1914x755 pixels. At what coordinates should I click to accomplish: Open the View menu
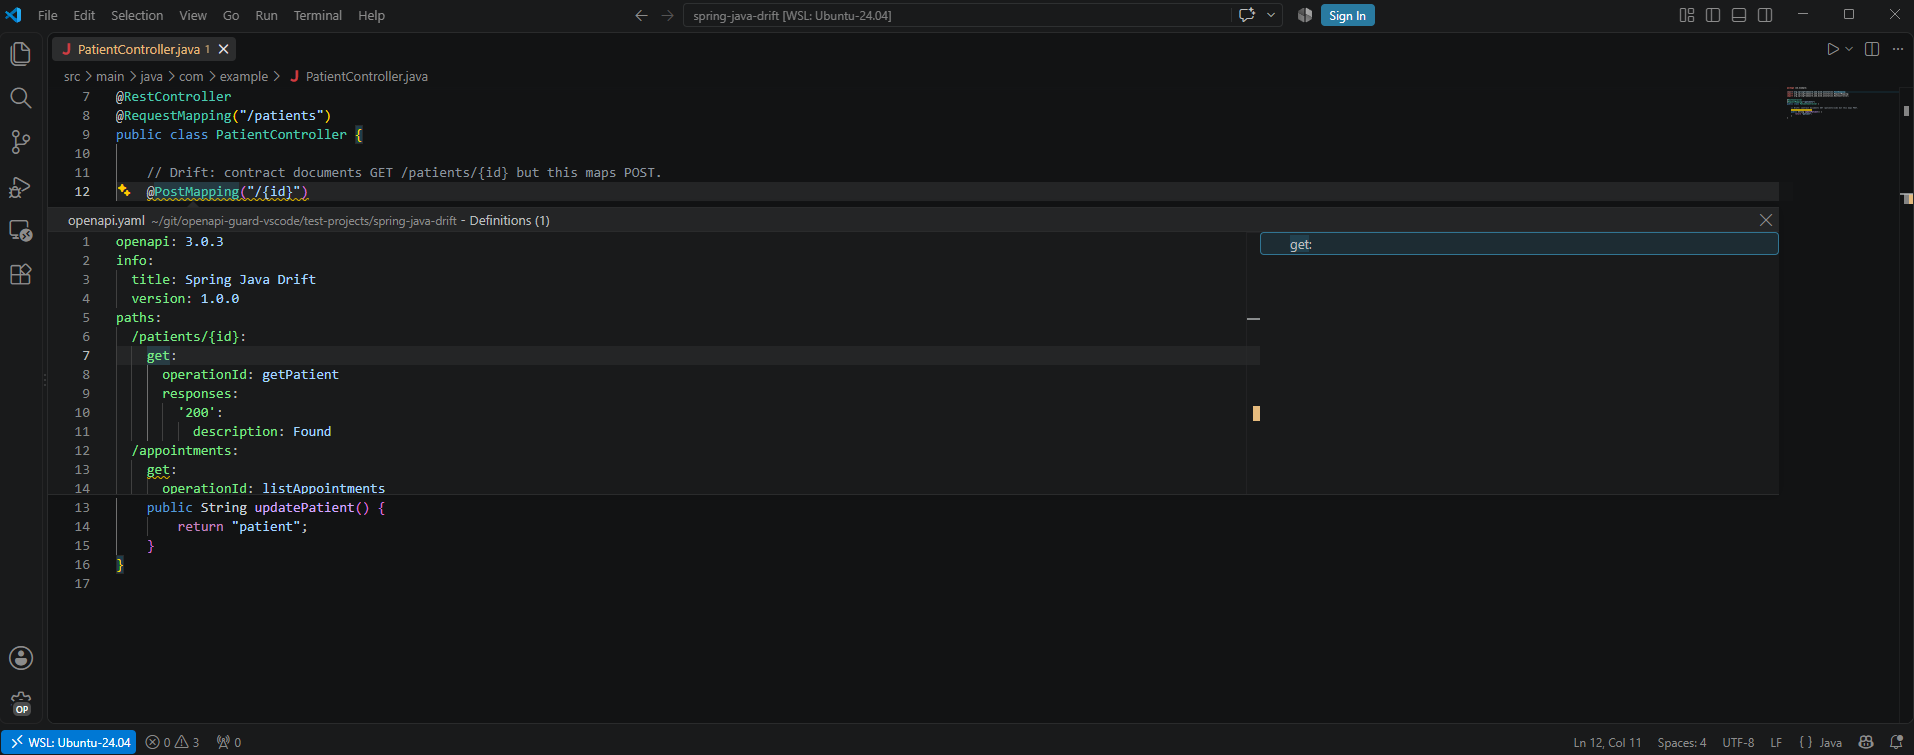click(193, 15)
